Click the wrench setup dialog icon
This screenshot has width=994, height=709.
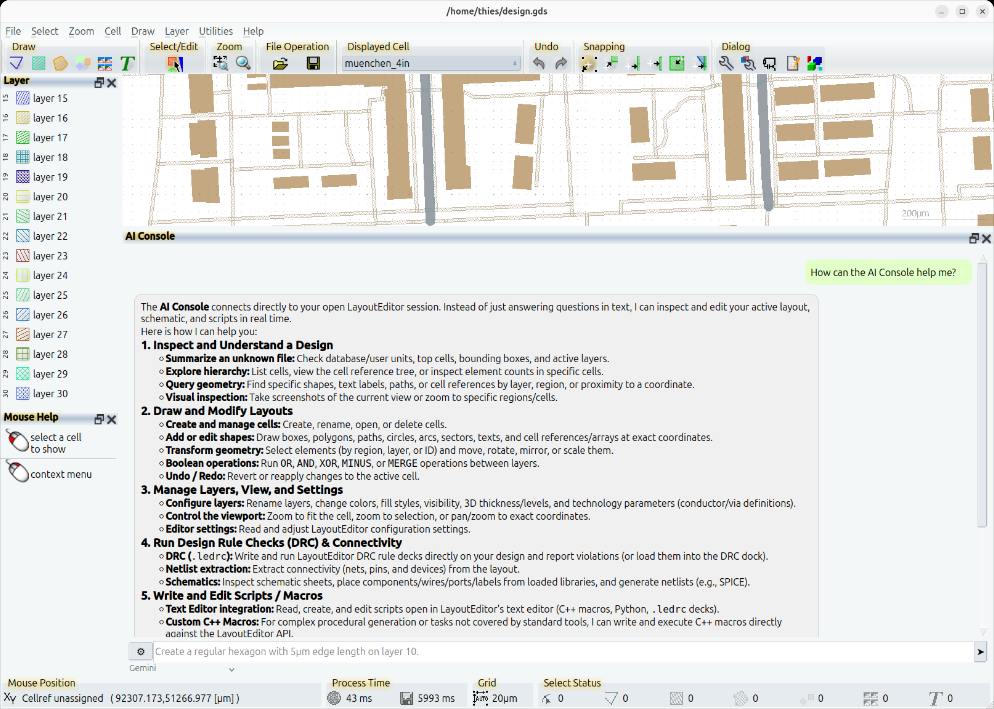726,63
